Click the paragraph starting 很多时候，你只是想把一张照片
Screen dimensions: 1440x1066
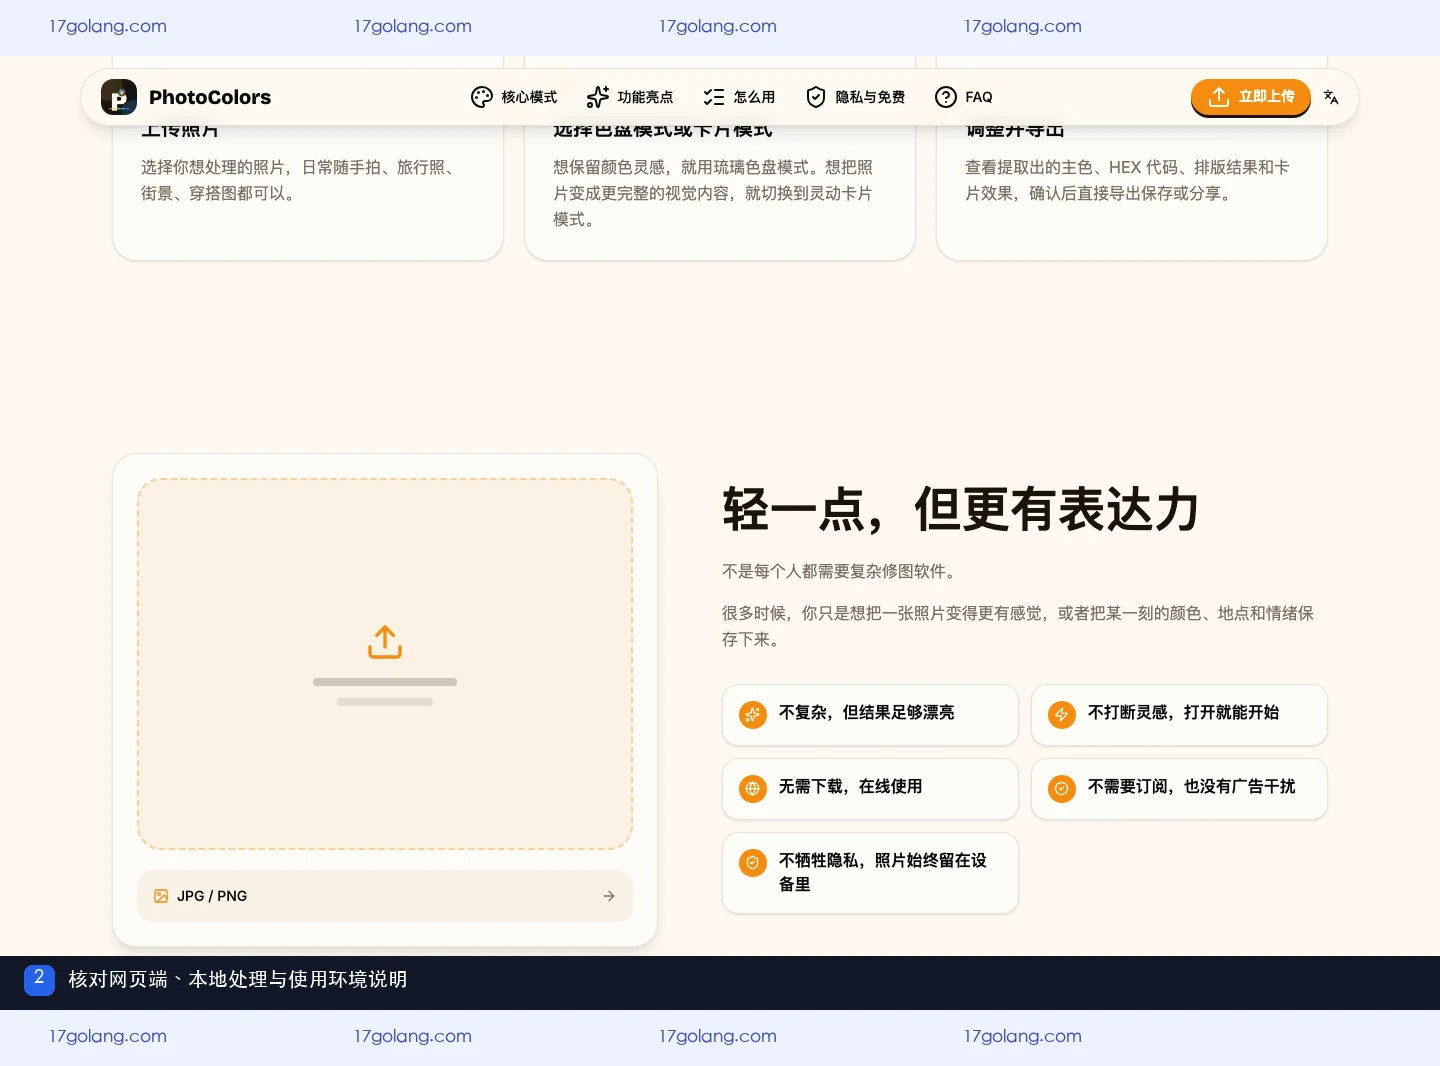(1018, 626)
